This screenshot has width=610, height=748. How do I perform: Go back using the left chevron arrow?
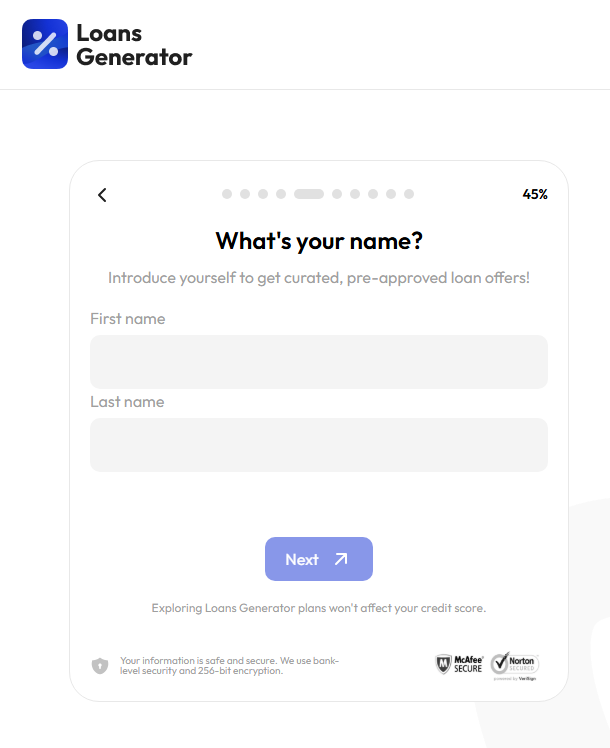point(102,195)
